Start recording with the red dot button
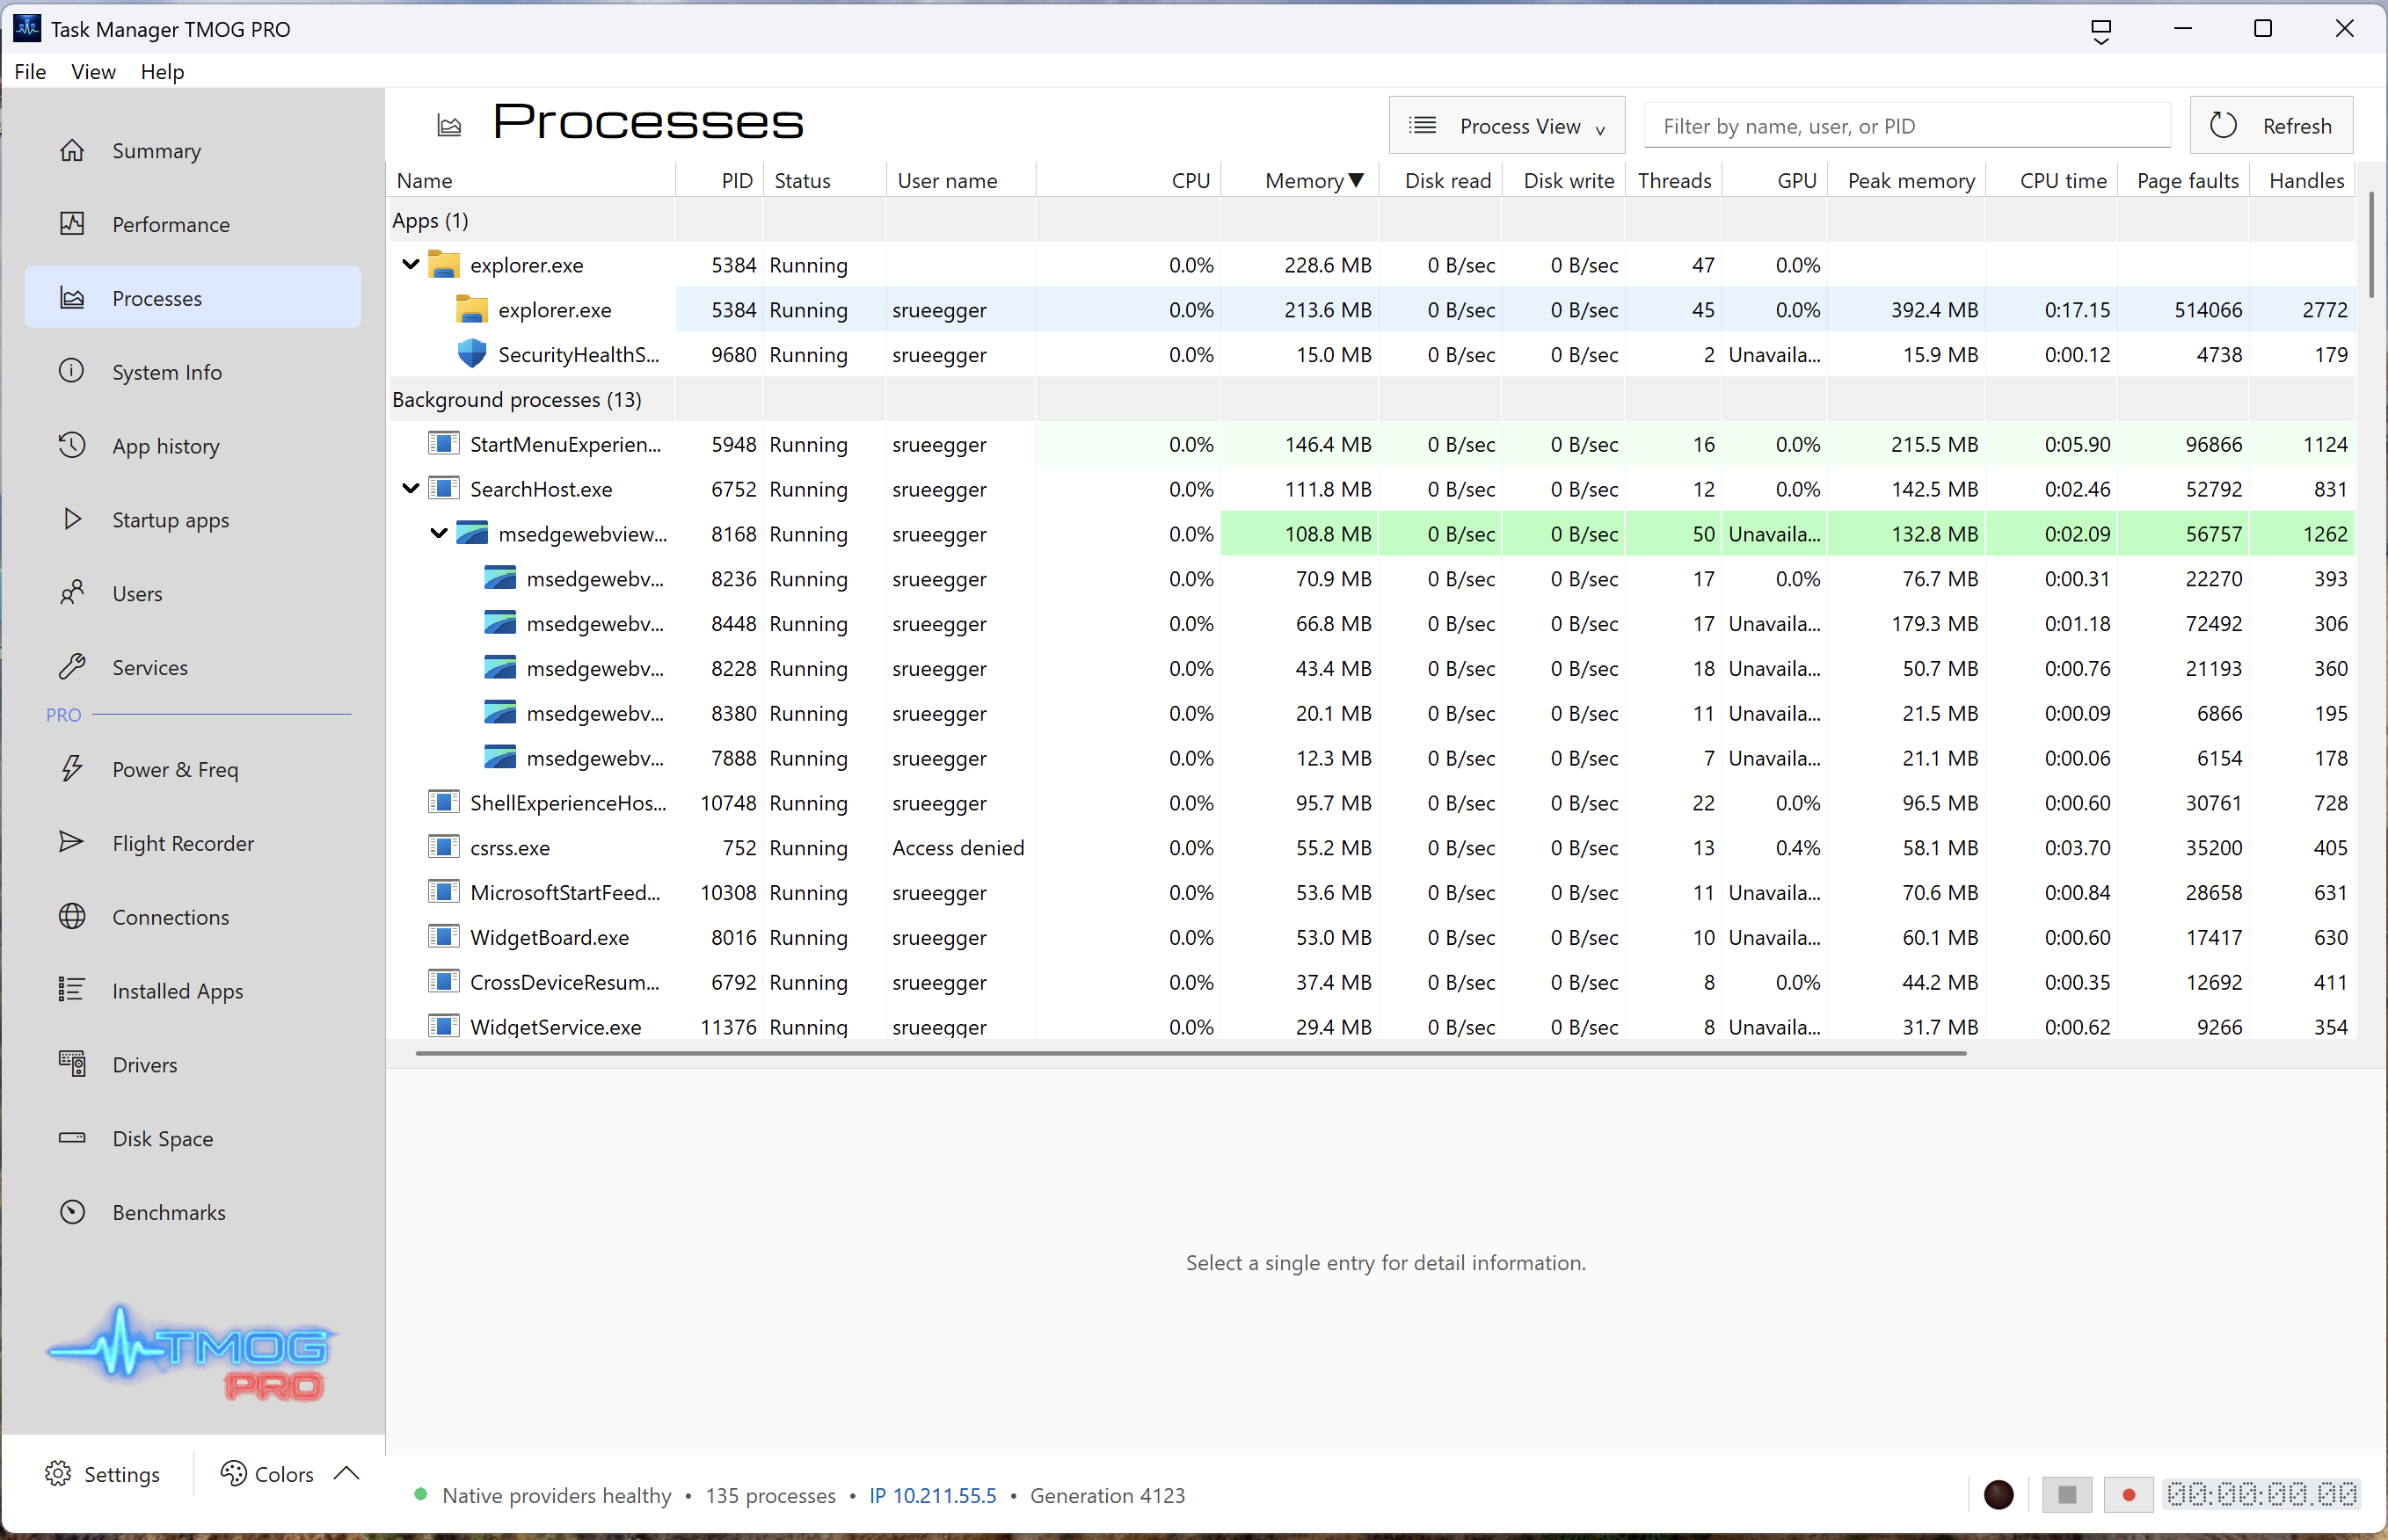 point(2128,1495)
